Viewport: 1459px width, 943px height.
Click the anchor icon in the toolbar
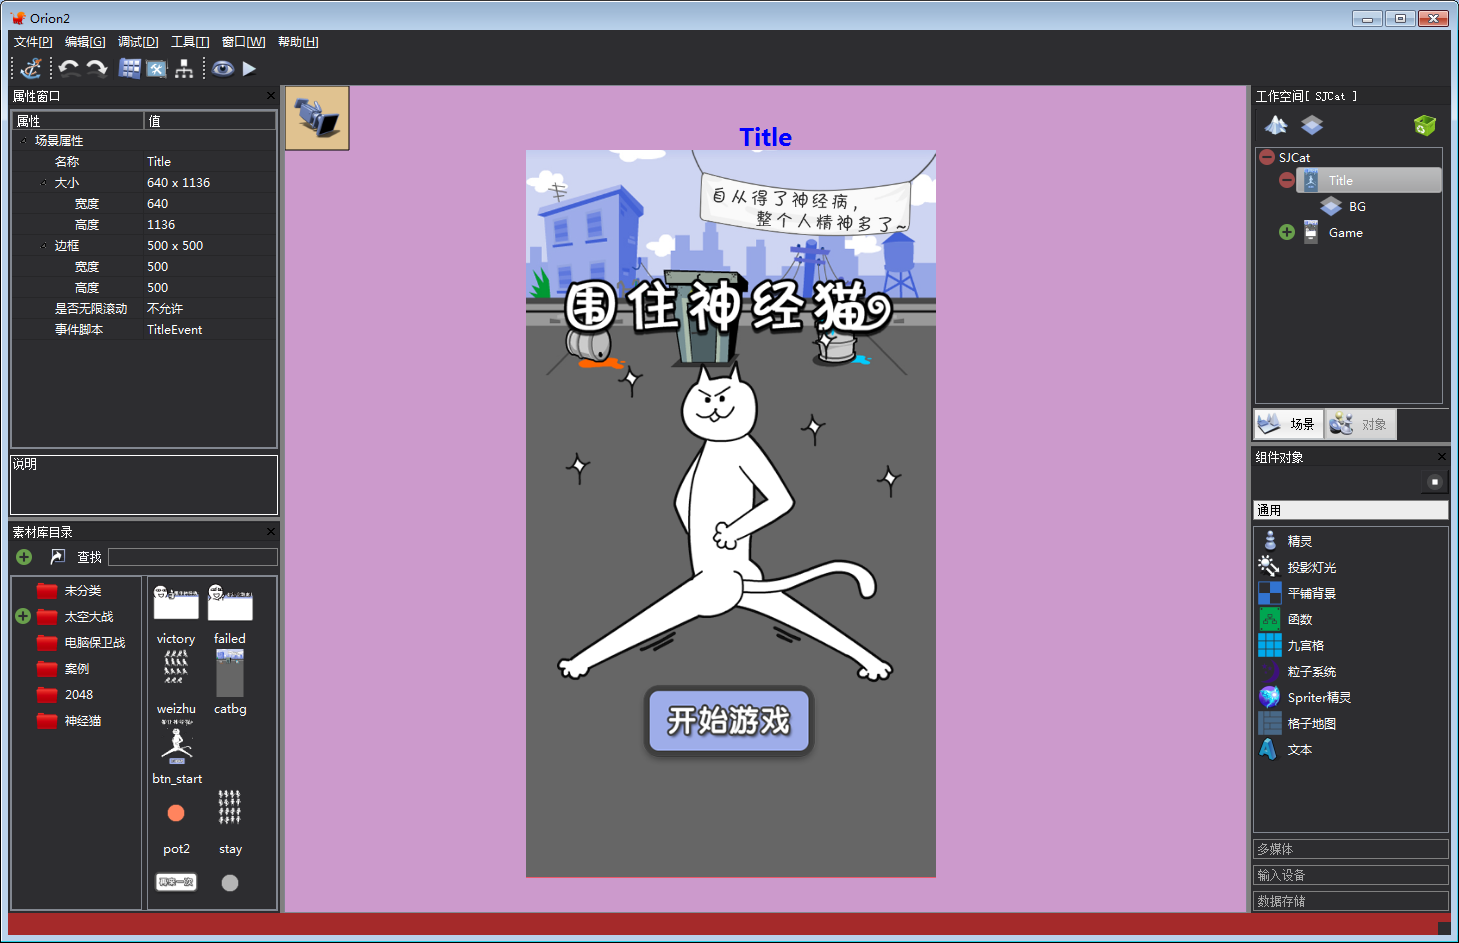pyautogui.click(x=31, y=68)
